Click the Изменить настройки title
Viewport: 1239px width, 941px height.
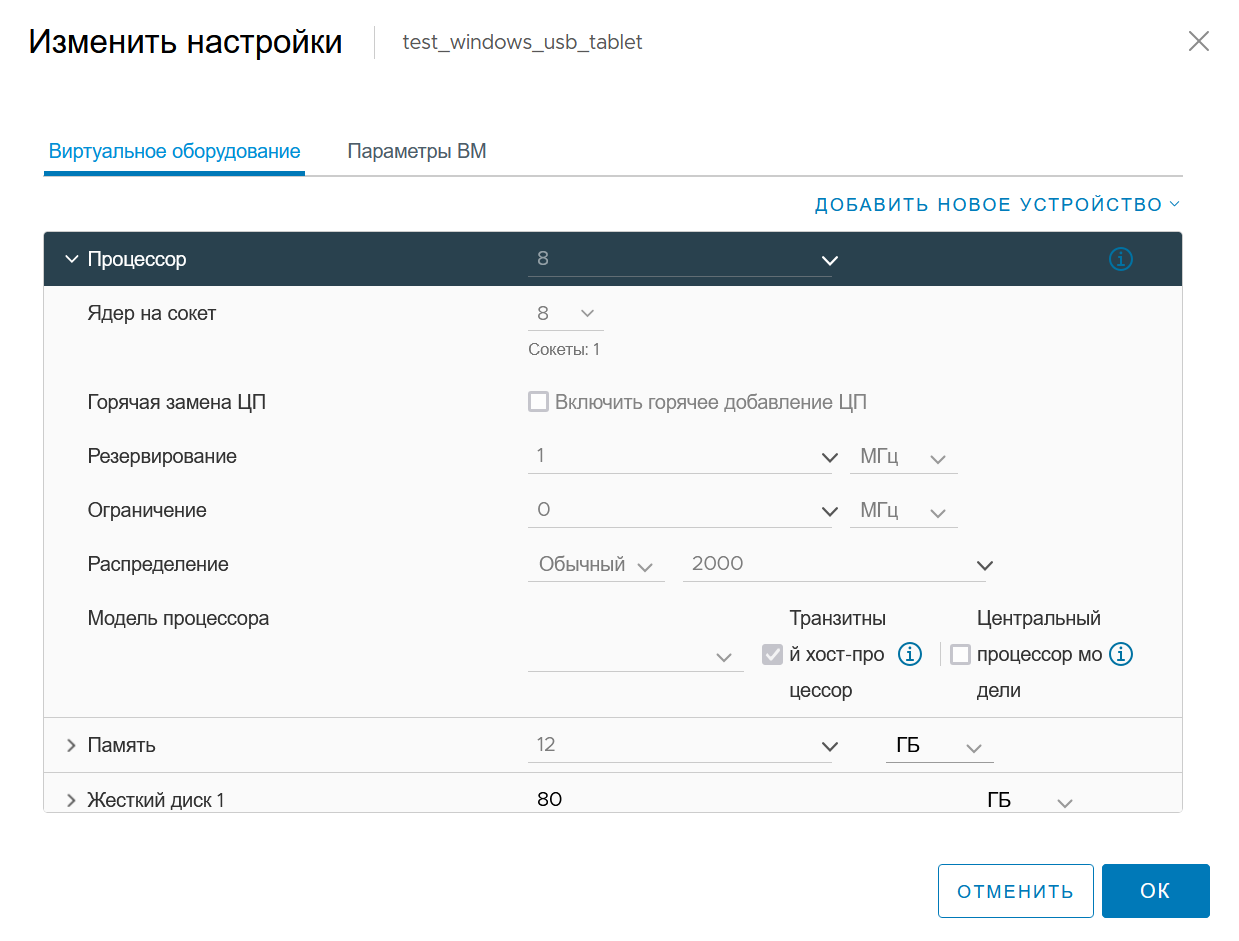click(x=186, y=42)
